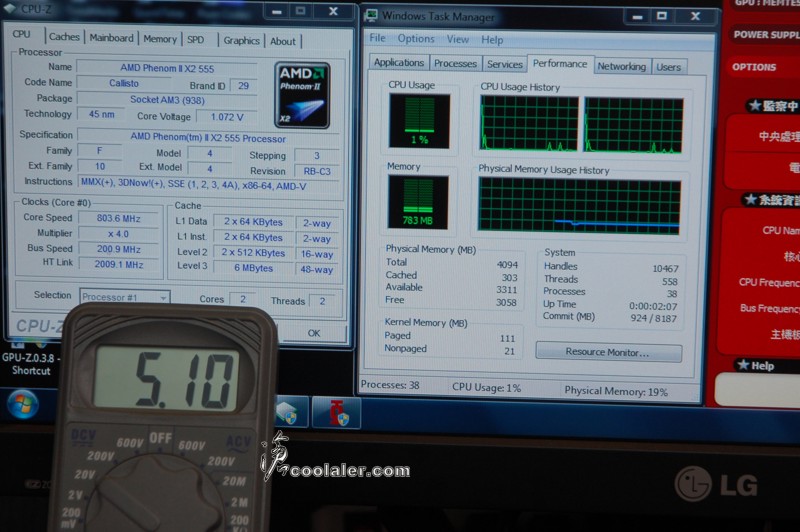Click the Resource Monitor button
800x532 pixels.
coord(608,352)
